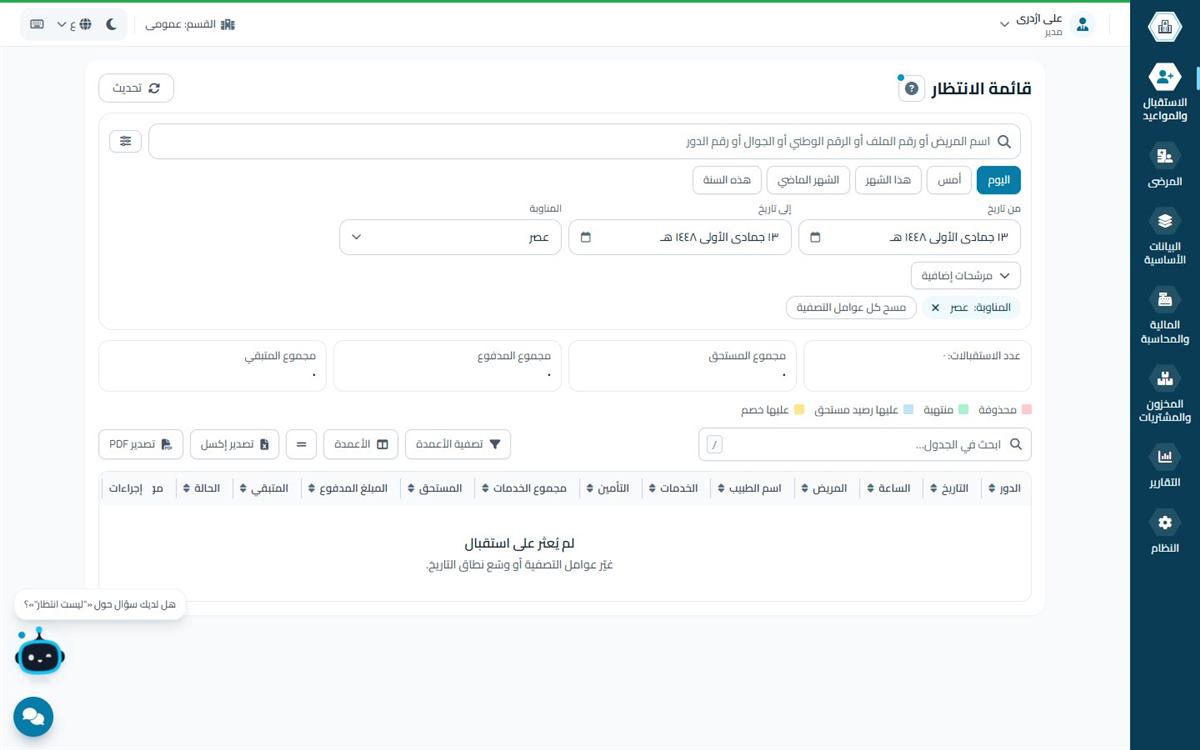Image resolution: width=1200 pixels, height=750 pixels.
Task: Open النظام settings in sidebar
Action: coord(1164,532)
